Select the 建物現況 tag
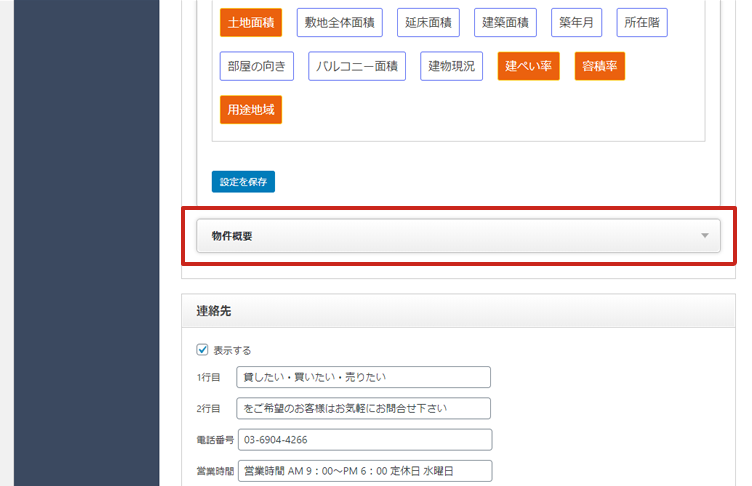 click(451, 66)
